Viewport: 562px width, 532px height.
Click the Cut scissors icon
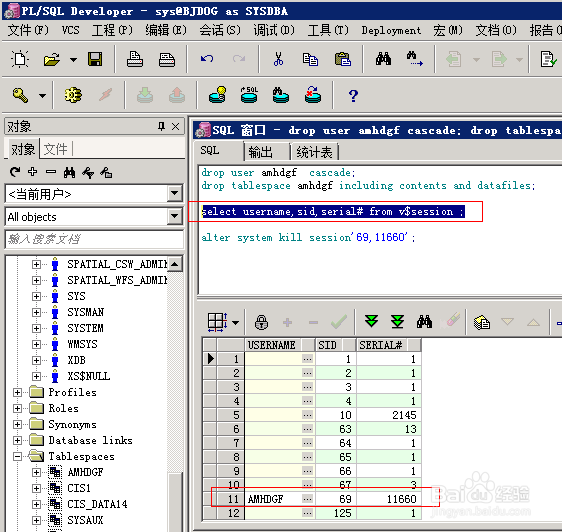coord(278,59)
